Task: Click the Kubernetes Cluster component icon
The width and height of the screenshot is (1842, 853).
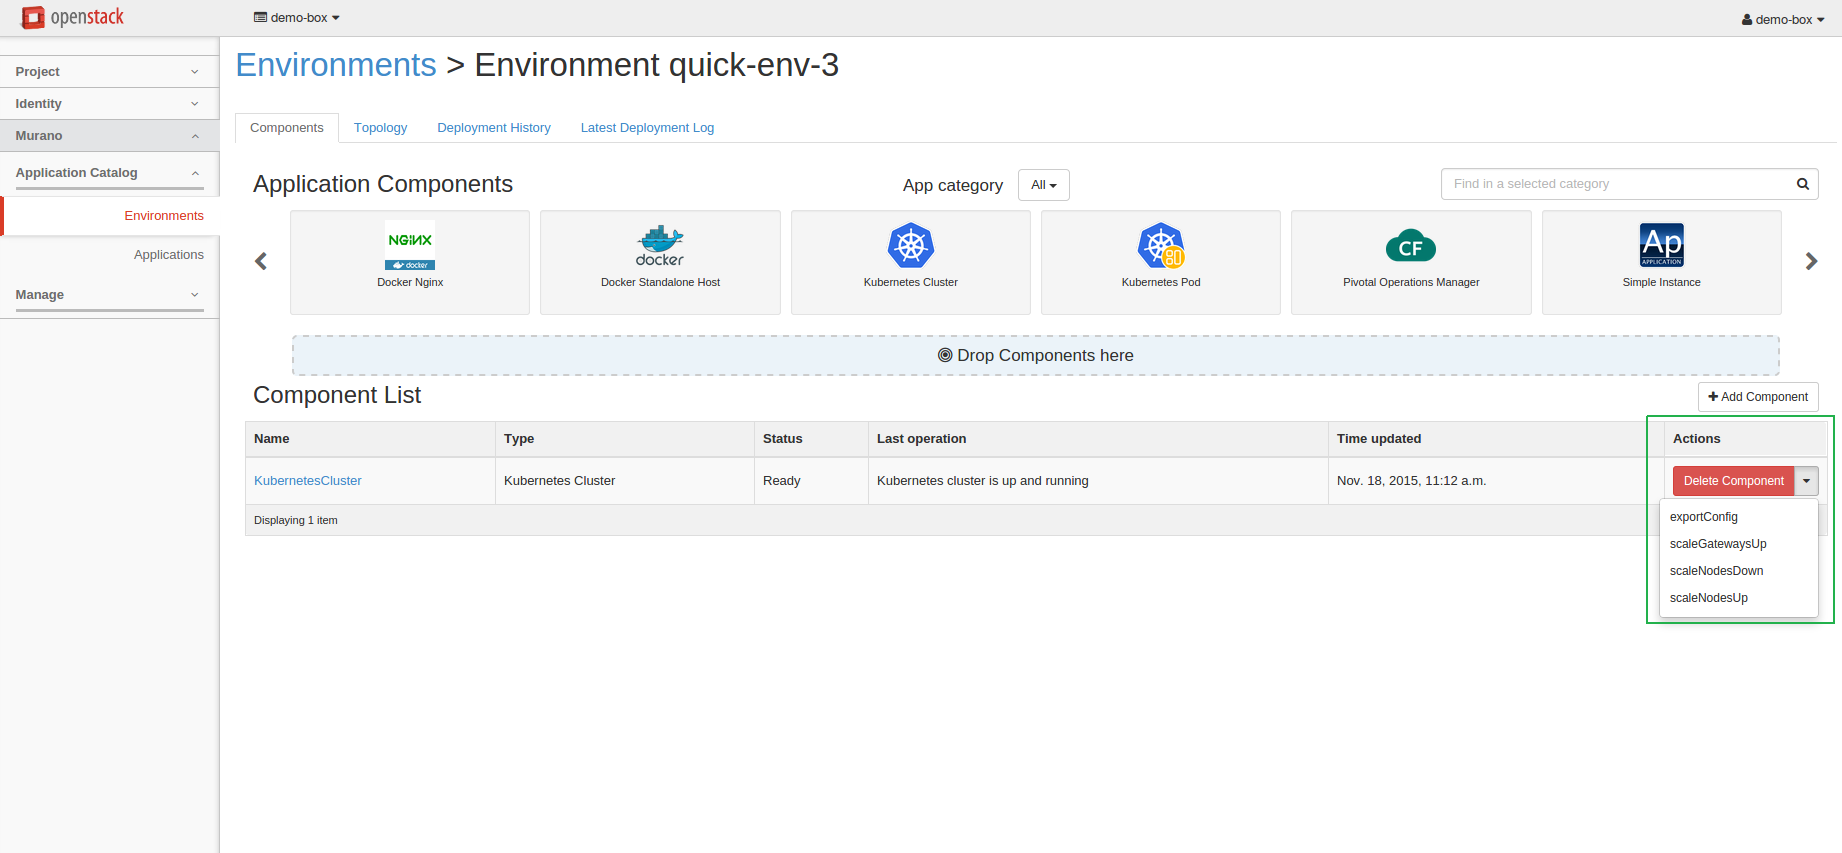Action: [x=910, y=246]
